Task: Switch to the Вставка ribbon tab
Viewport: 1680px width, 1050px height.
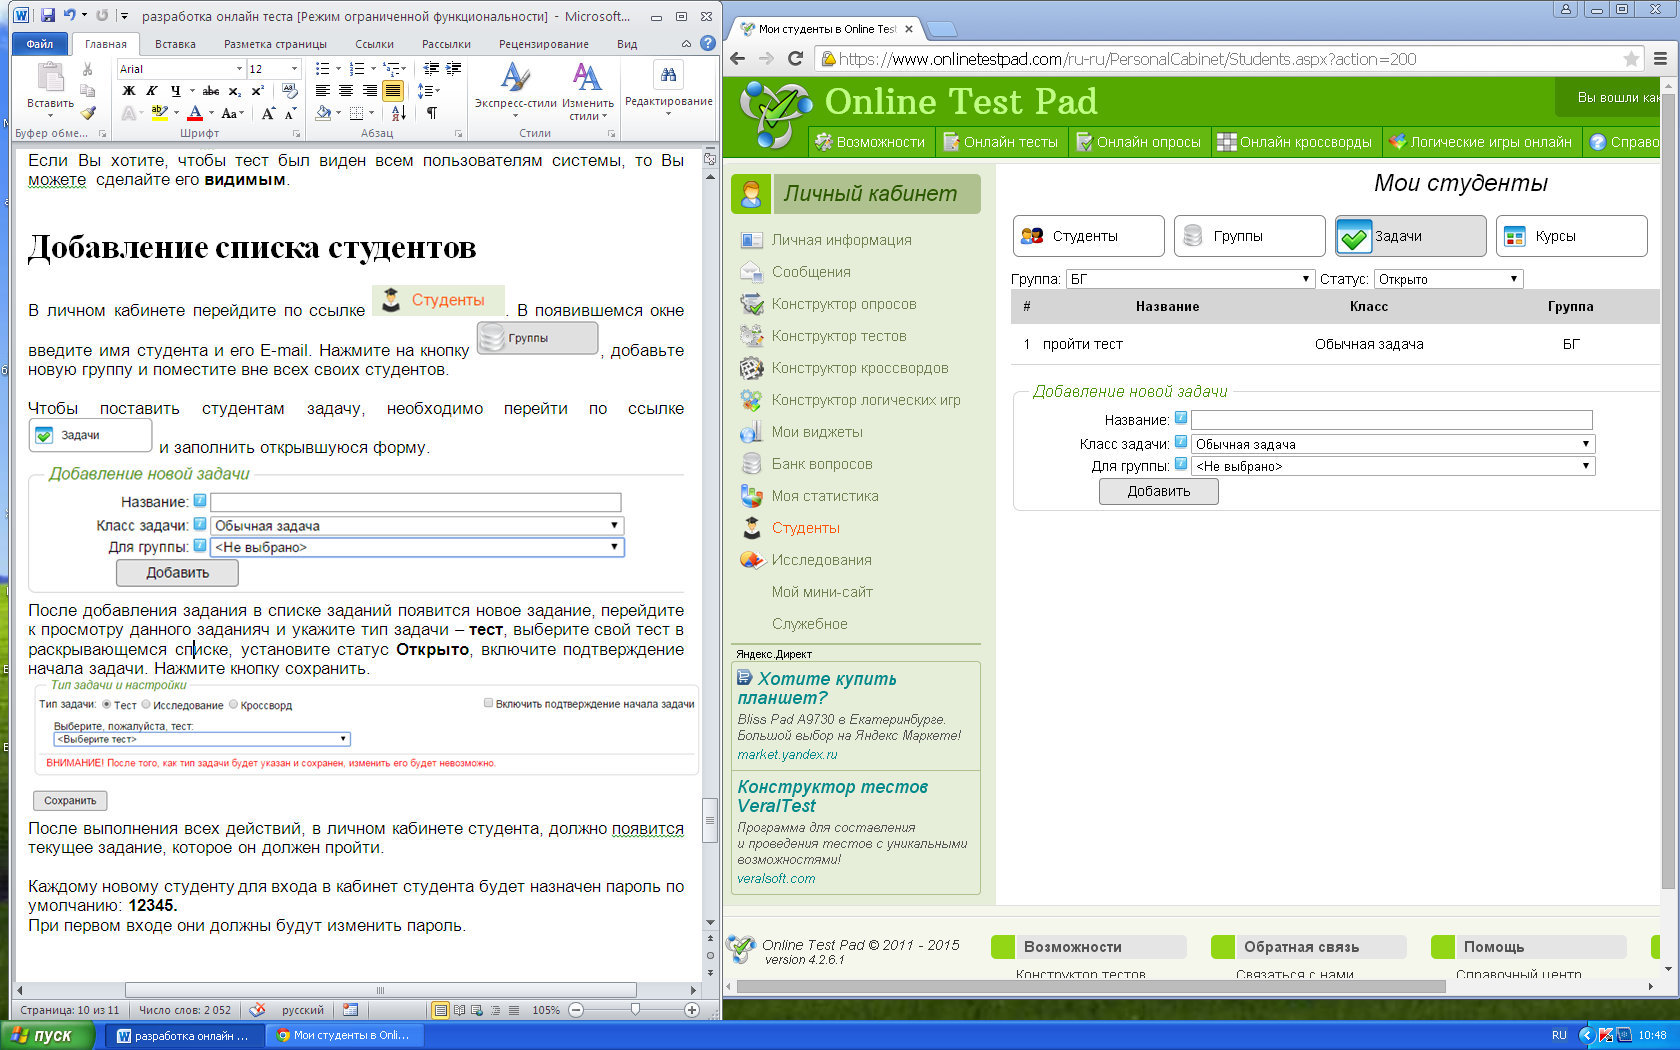Action: click(x=175, y=44)
